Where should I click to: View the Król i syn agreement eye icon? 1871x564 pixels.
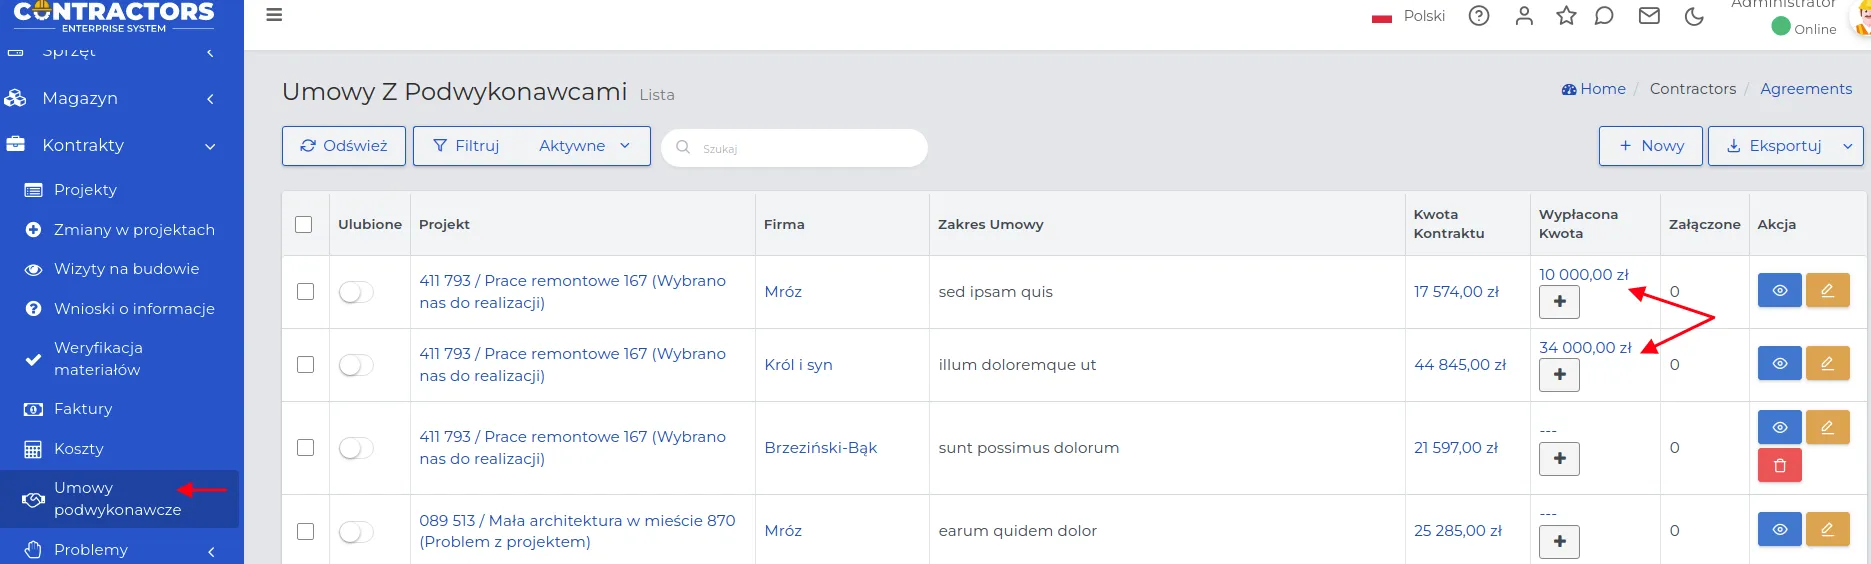[1780, 364]
